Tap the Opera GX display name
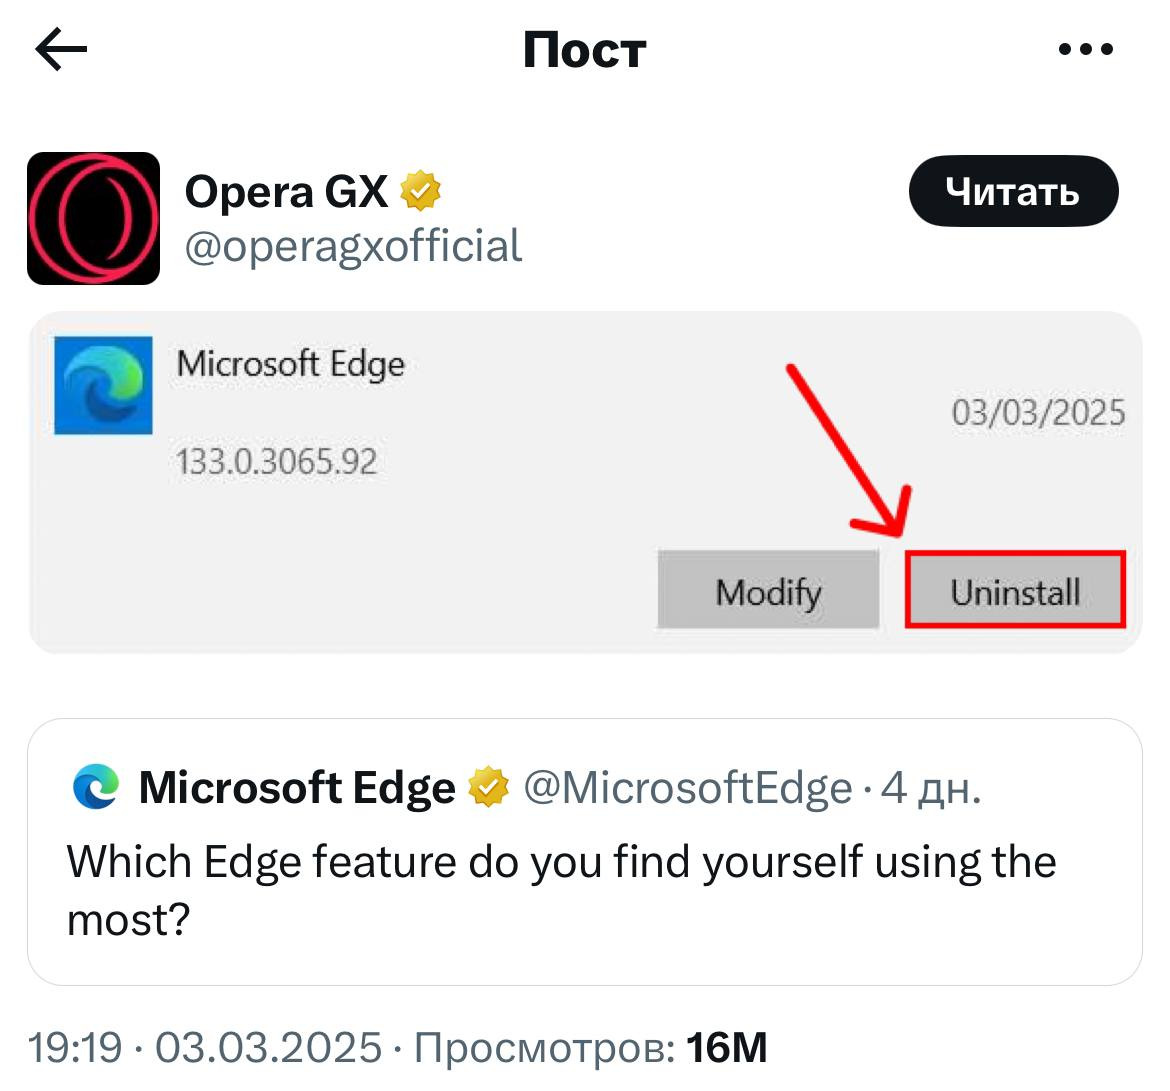 pyautogui.click(x=286, y=191)
